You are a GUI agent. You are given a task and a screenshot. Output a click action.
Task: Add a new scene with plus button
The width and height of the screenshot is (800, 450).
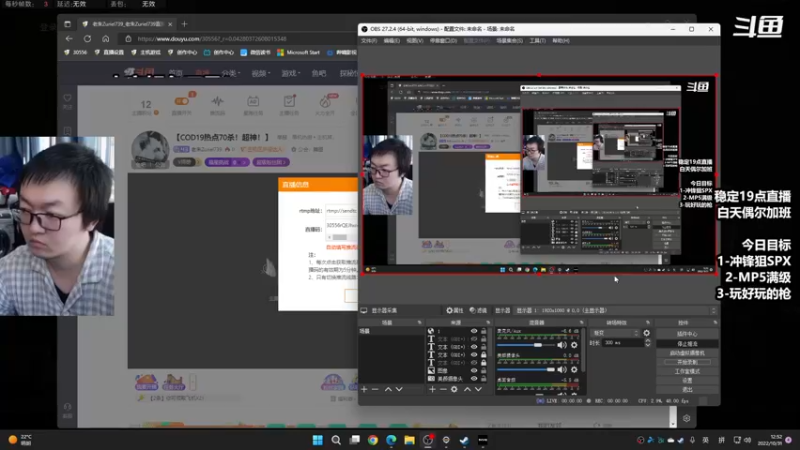[364, 389]
